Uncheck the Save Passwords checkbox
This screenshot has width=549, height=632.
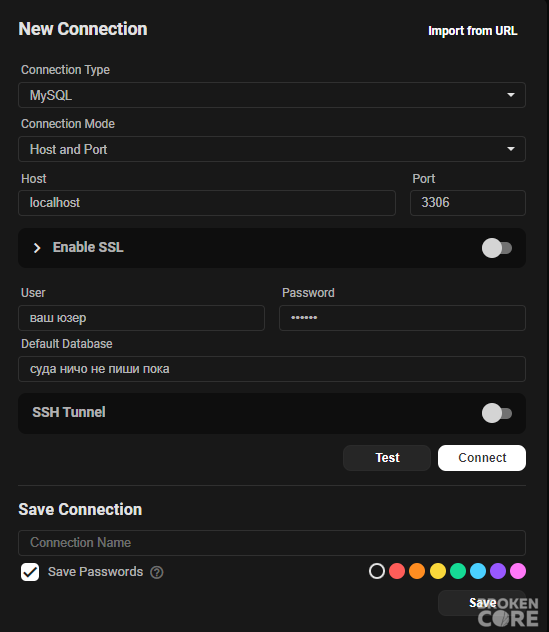click(30, 572)
